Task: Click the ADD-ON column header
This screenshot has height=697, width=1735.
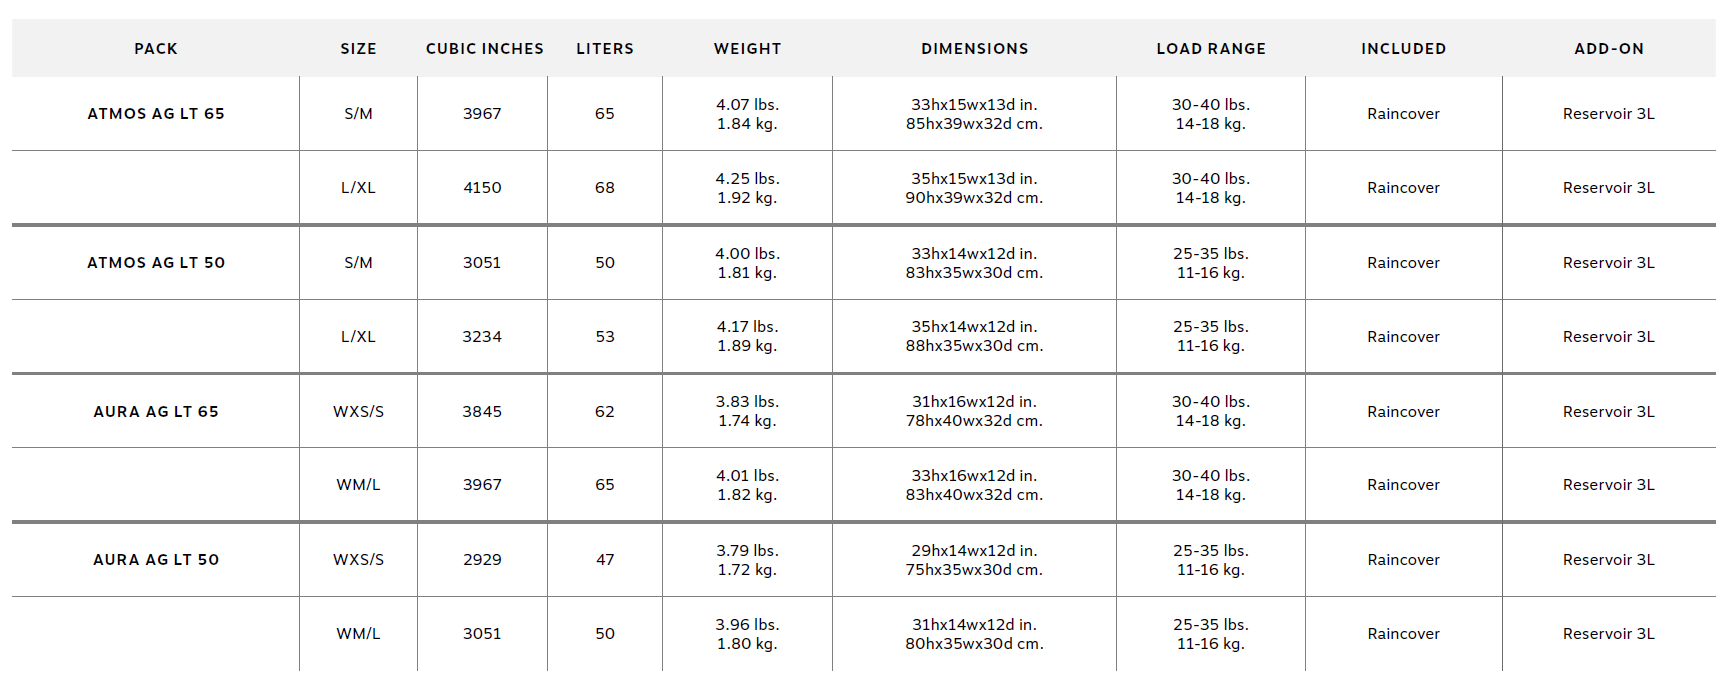Action: point(1608,49)
